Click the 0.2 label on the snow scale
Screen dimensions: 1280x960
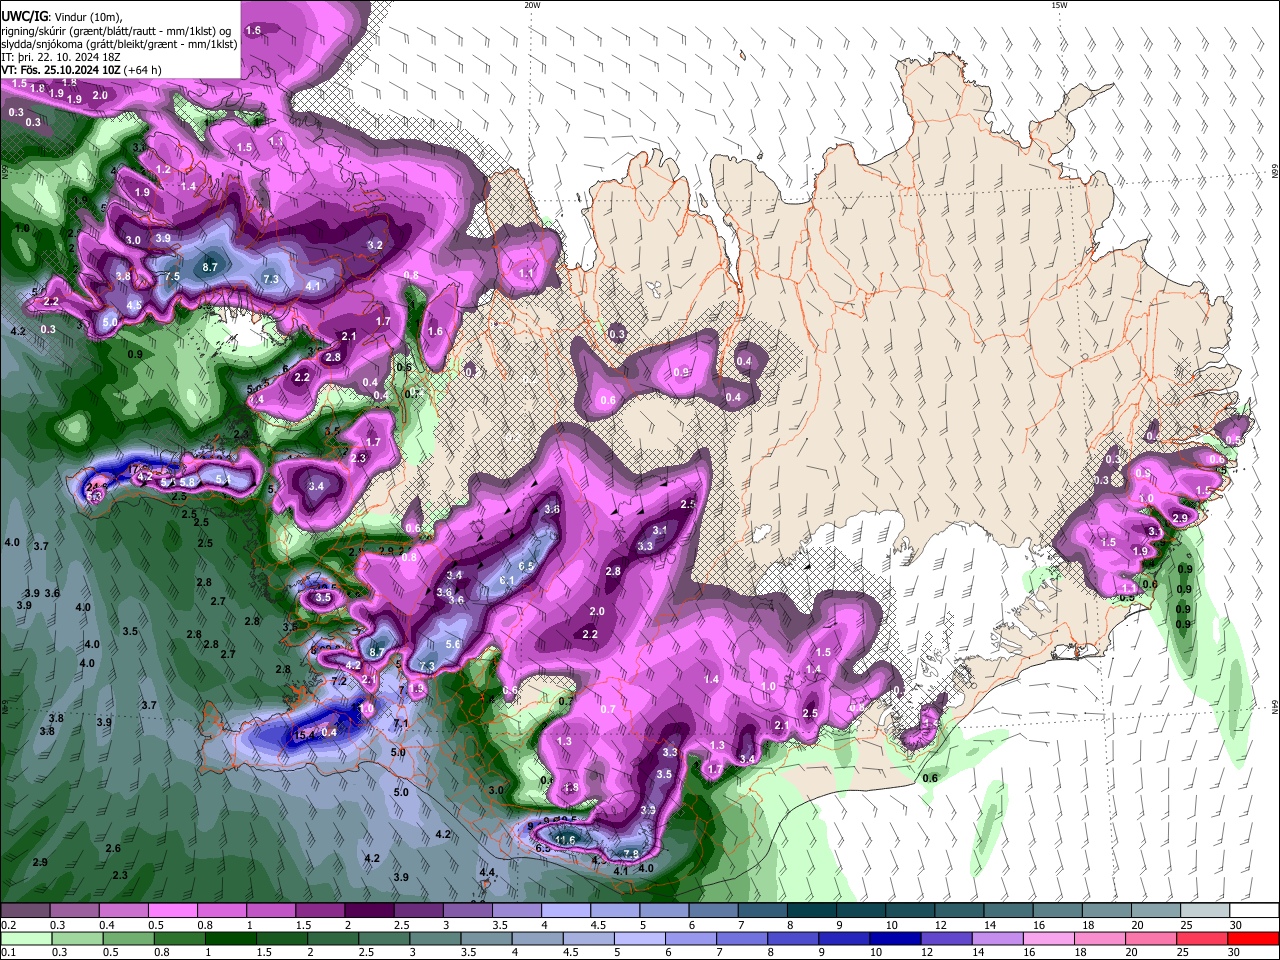coord(8,925)
